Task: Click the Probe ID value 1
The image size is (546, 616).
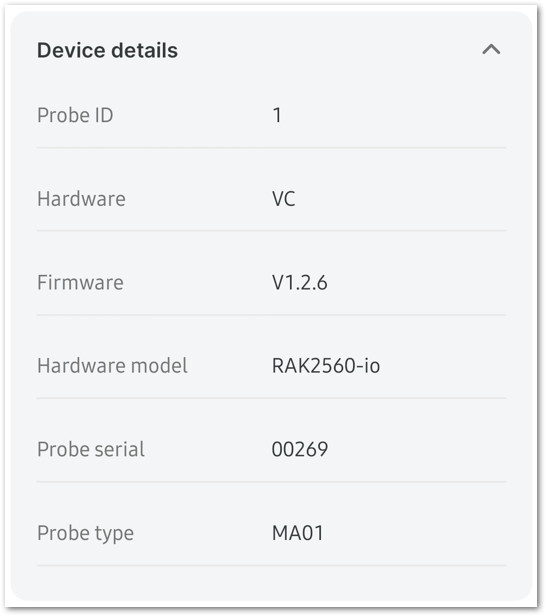Action: (277, 116)
